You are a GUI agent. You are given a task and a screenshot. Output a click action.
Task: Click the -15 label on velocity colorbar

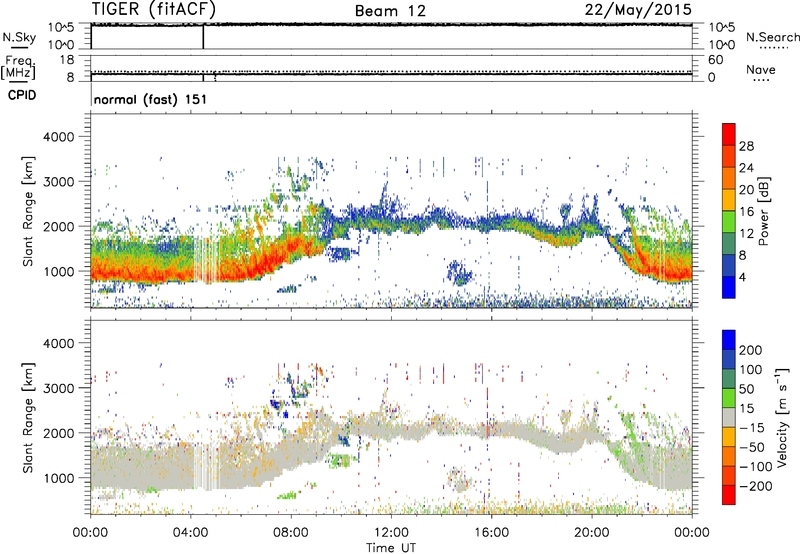pyautogui.click(x=752, y=428)
